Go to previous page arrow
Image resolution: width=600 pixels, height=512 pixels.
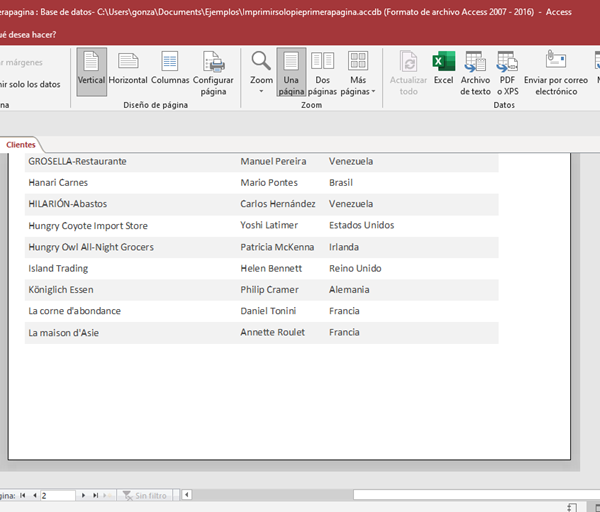pos(34,495)
